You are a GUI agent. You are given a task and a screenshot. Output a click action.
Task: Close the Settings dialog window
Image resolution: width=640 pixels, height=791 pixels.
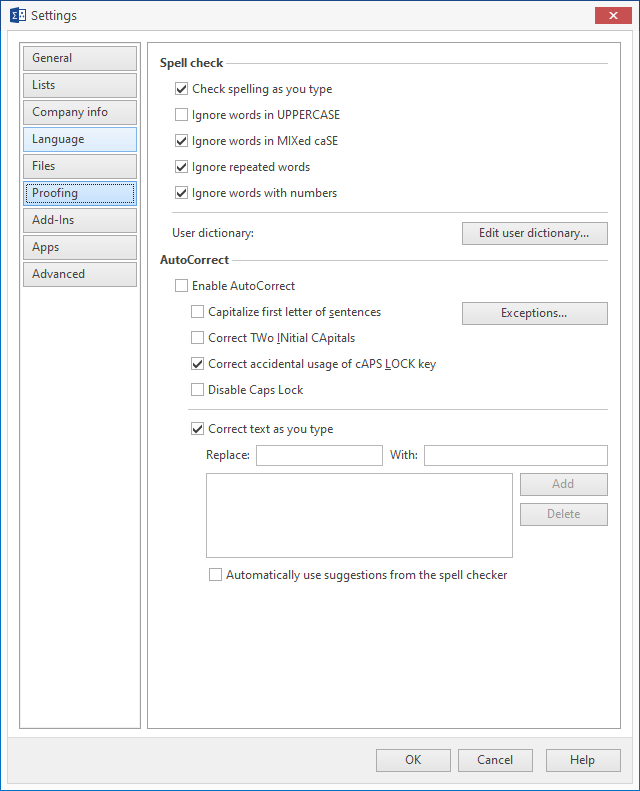(x=613, y=15)
